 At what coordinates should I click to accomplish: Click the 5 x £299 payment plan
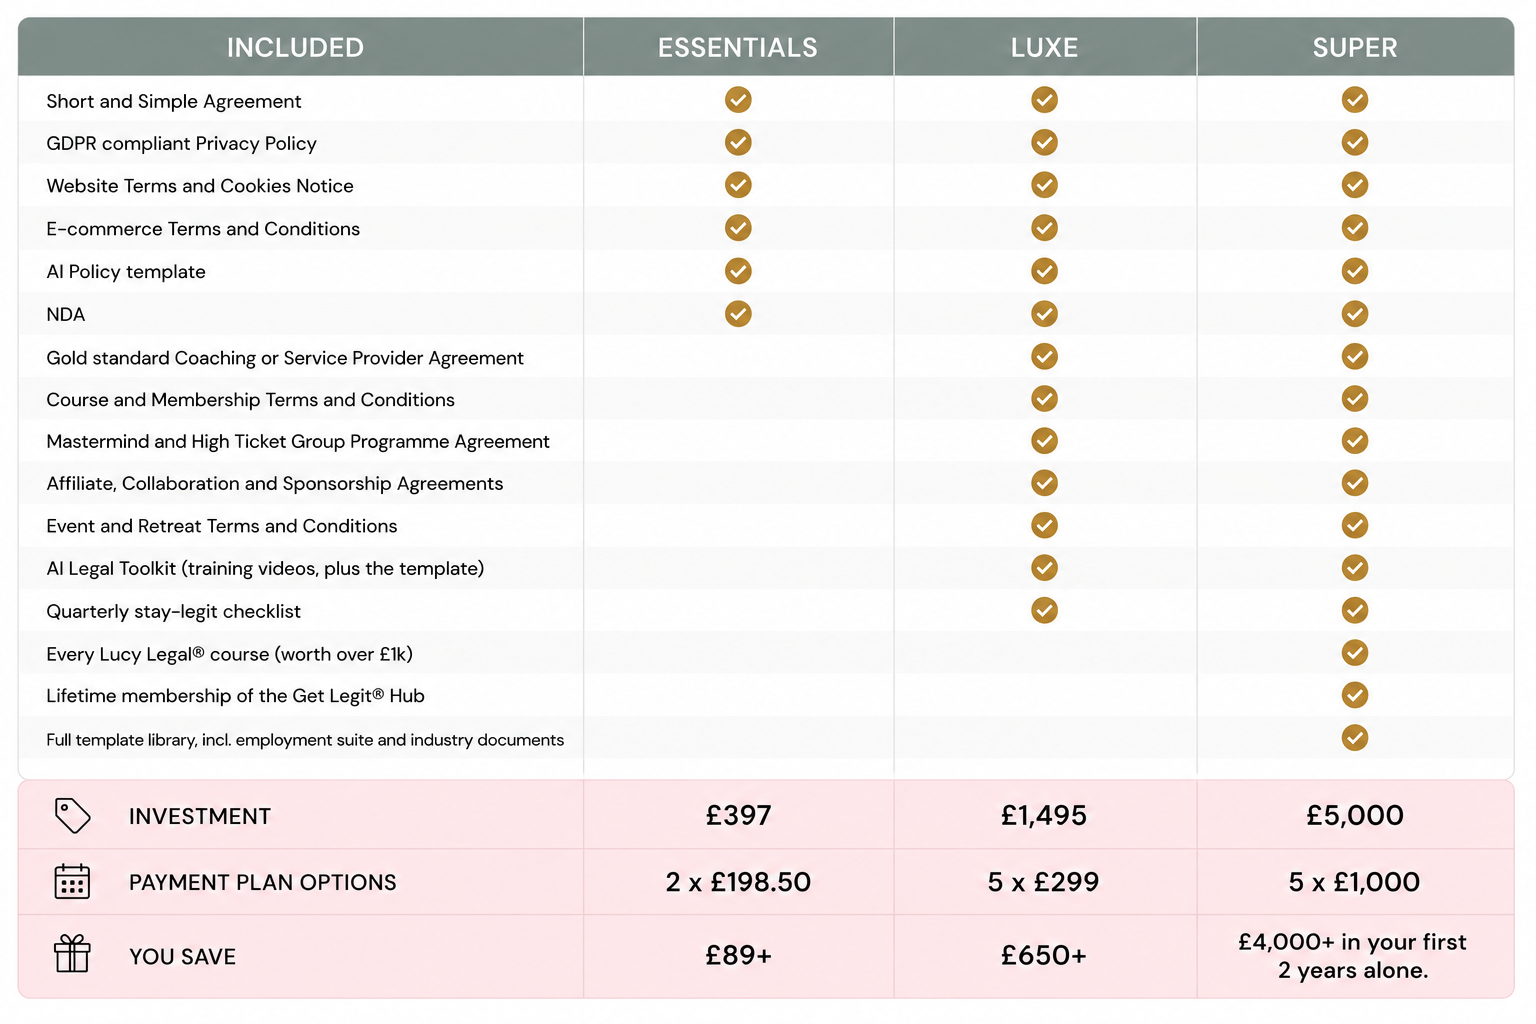pos(1044,882)
